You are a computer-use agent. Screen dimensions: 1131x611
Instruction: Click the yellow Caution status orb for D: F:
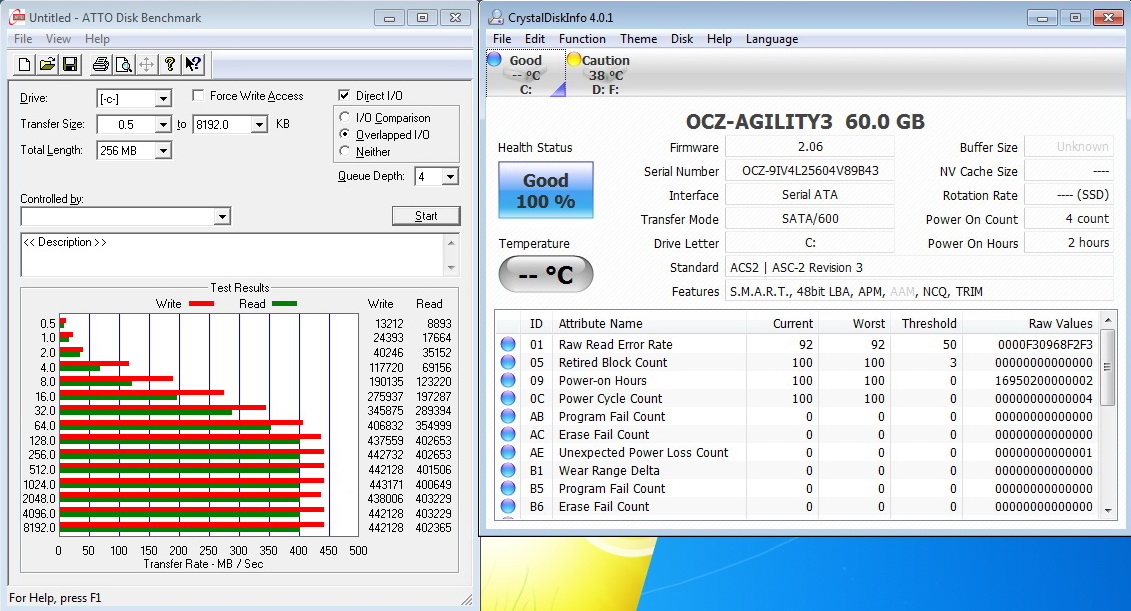(x=574, y=59)
